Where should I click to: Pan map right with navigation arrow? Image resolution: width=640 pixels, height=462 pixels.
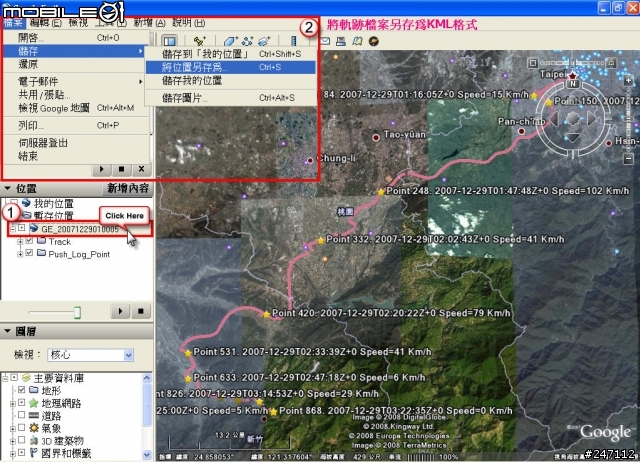pos(592,119)
